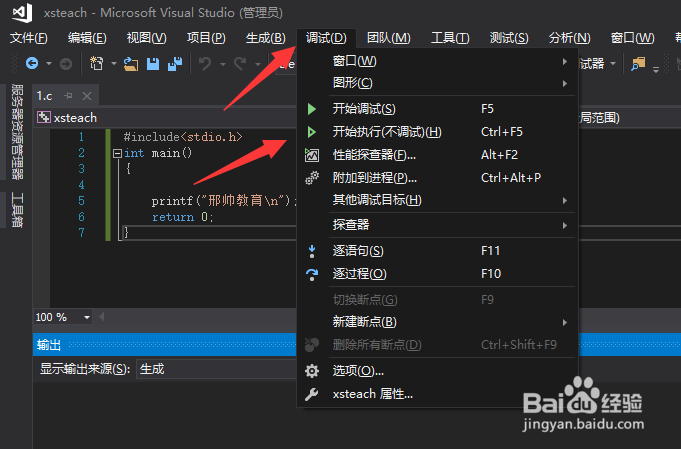Click the undo arrow icon
Image resolution: width=681 pixels, height=449 pixels.
[205, 64]
